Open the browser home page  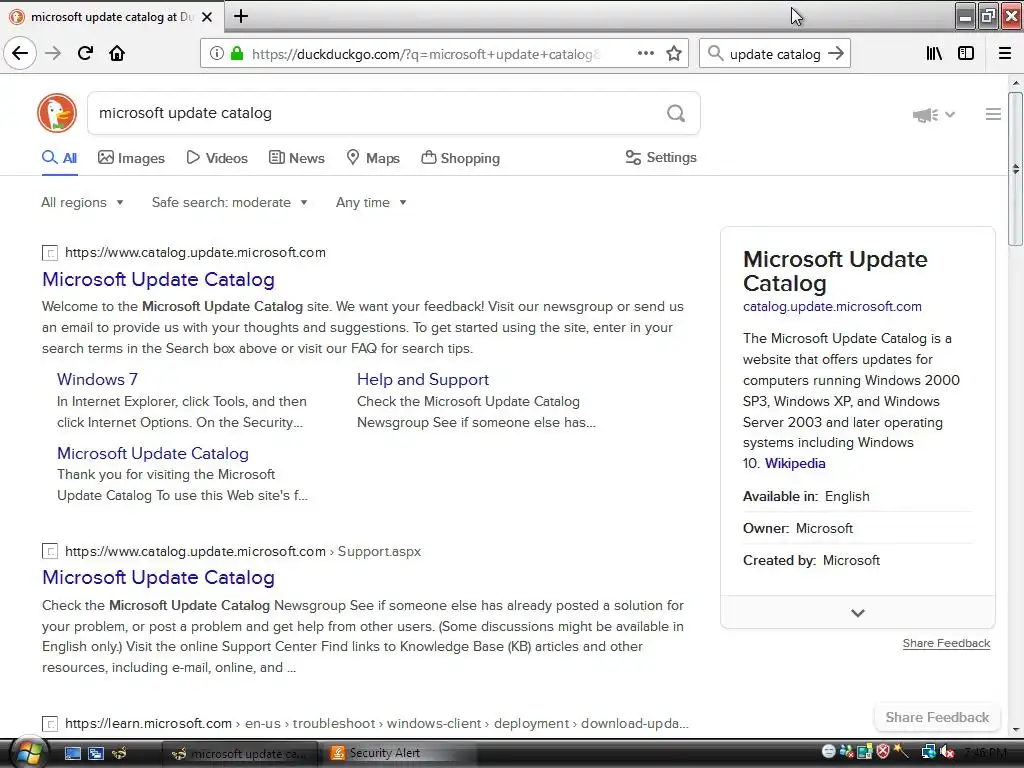(x=117, y=53)
